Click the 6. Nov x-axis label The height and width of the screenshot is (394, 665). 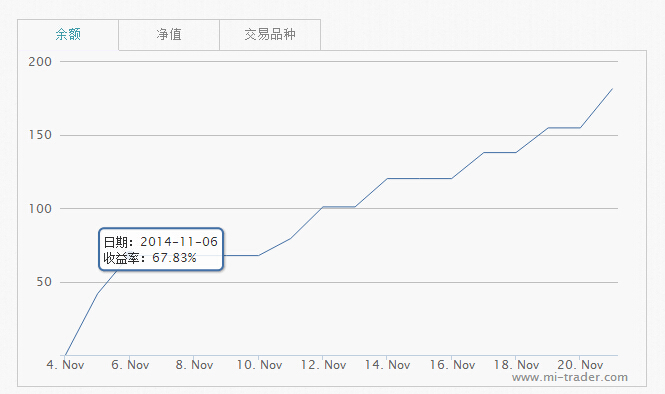click(x=130, y=365)
